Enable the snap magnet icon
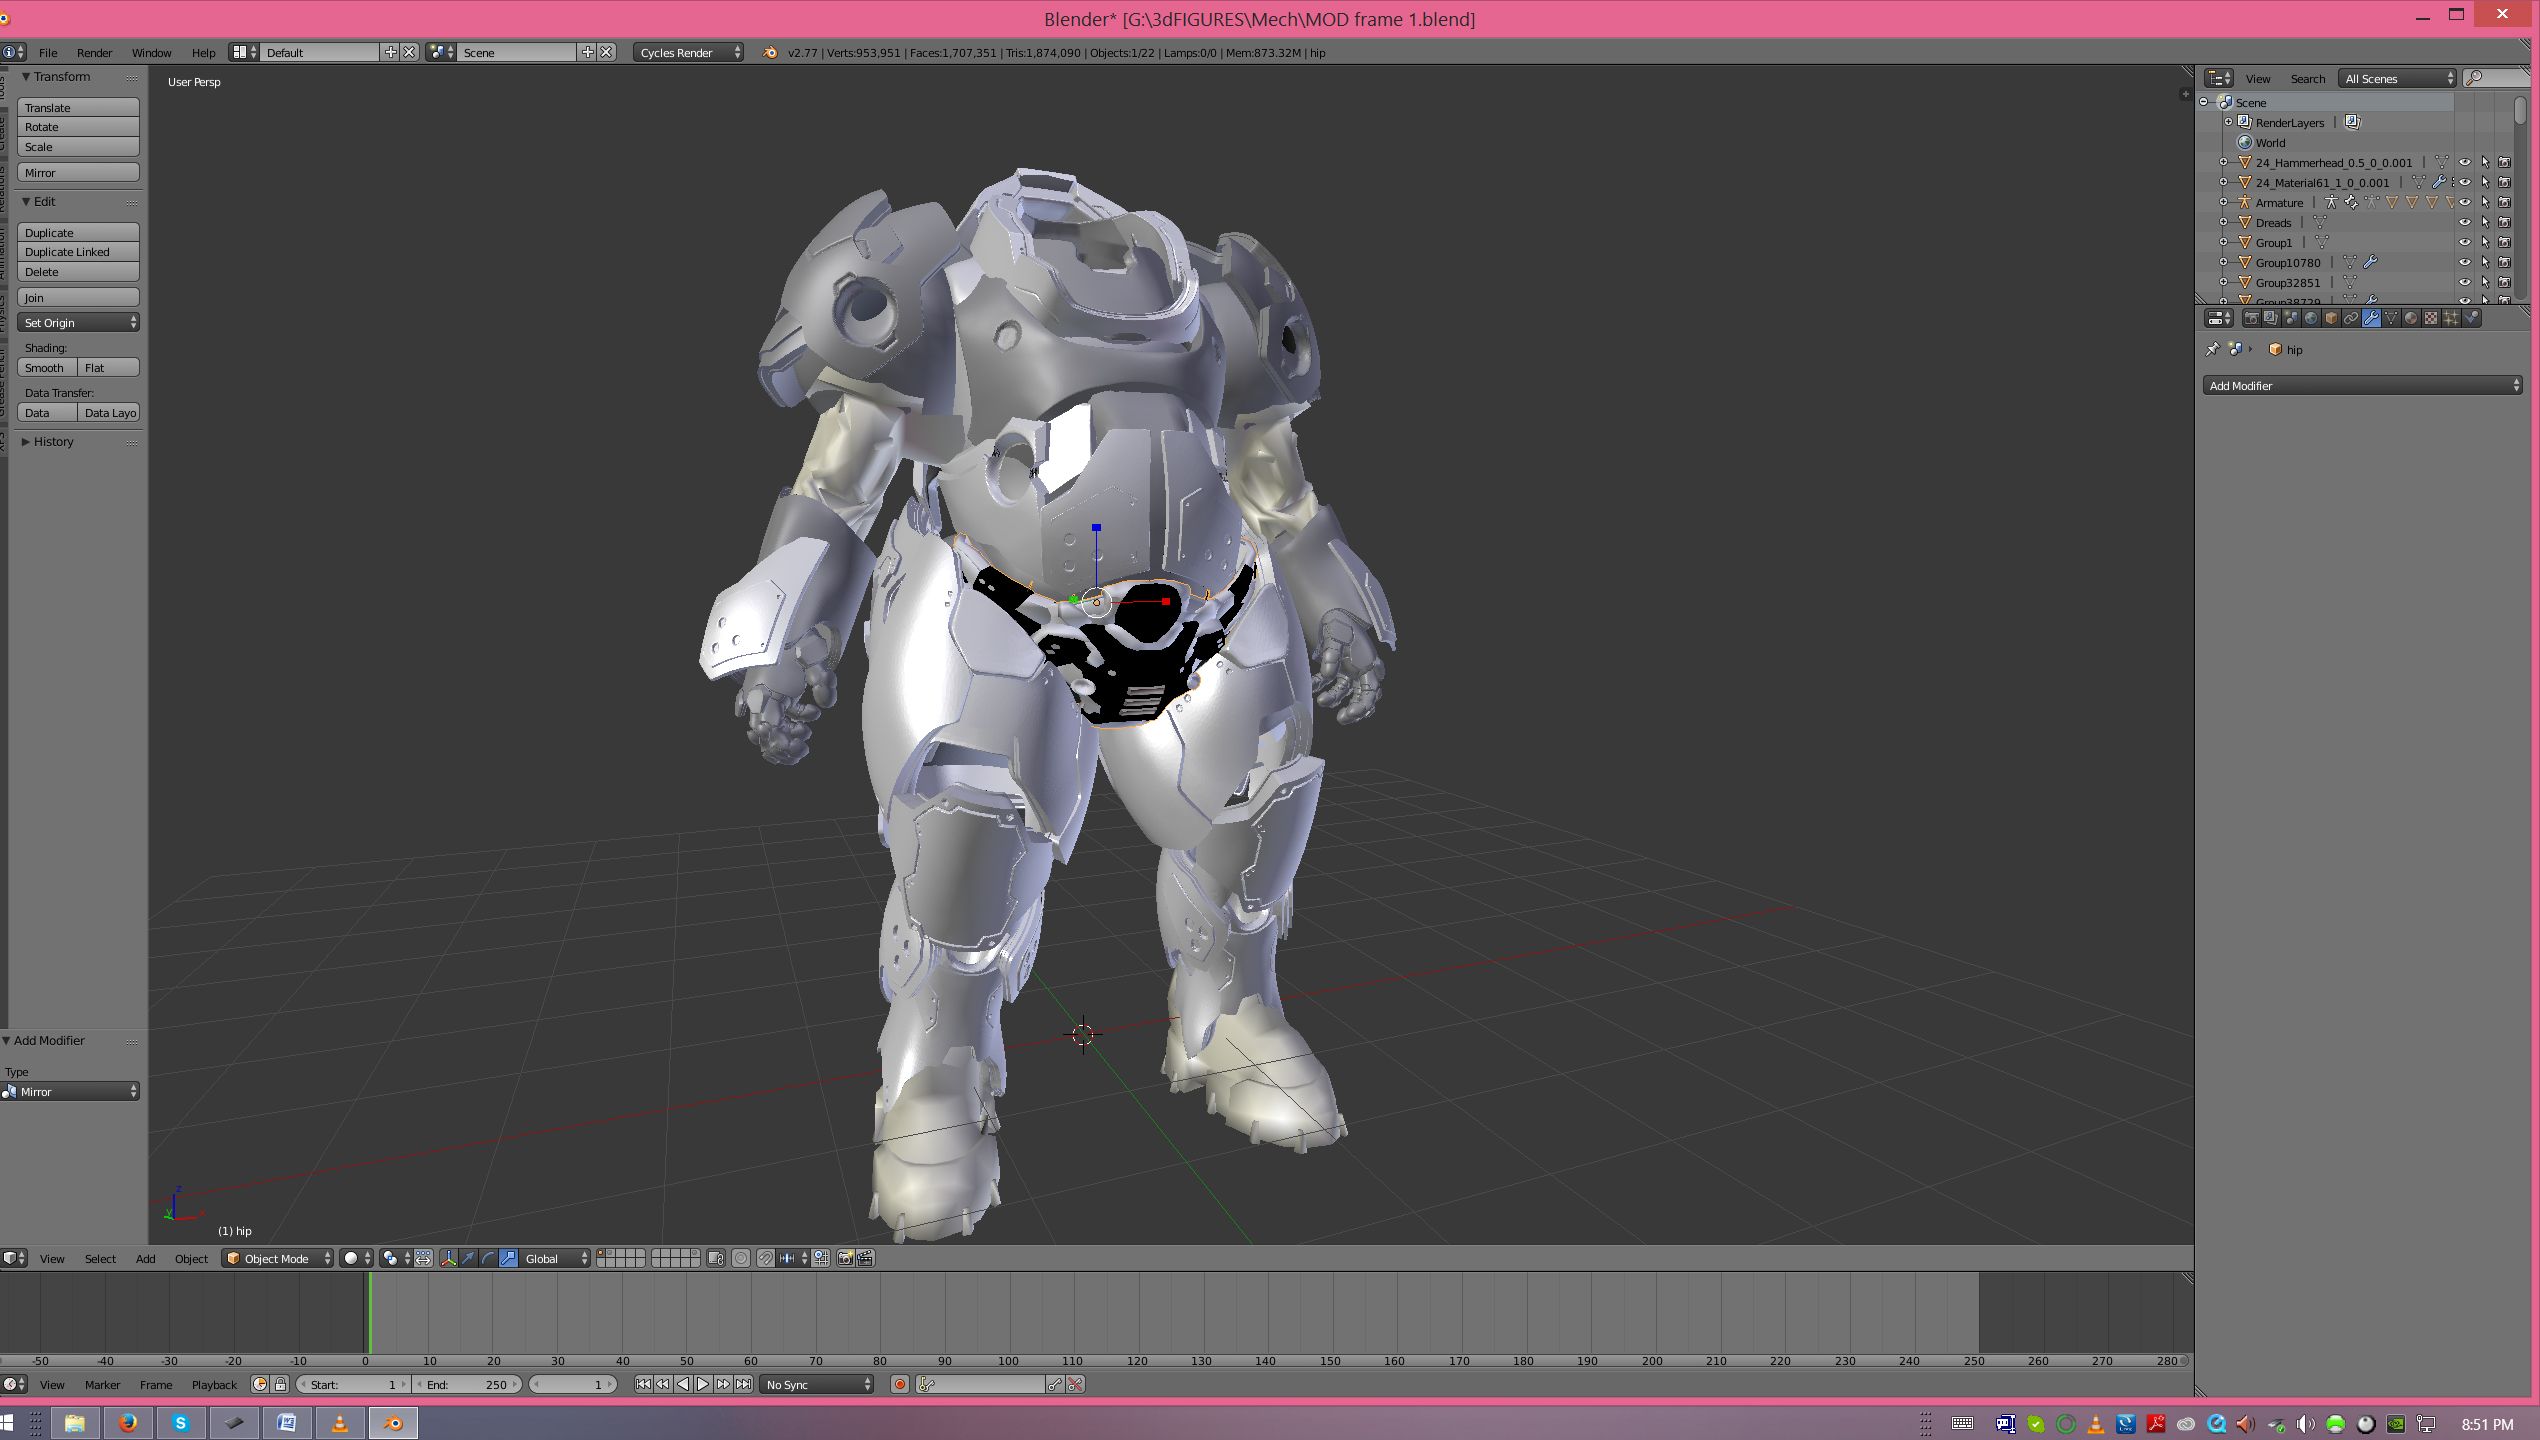The width and height of the screenshot is (2540, 1440). click(766, 1258)
